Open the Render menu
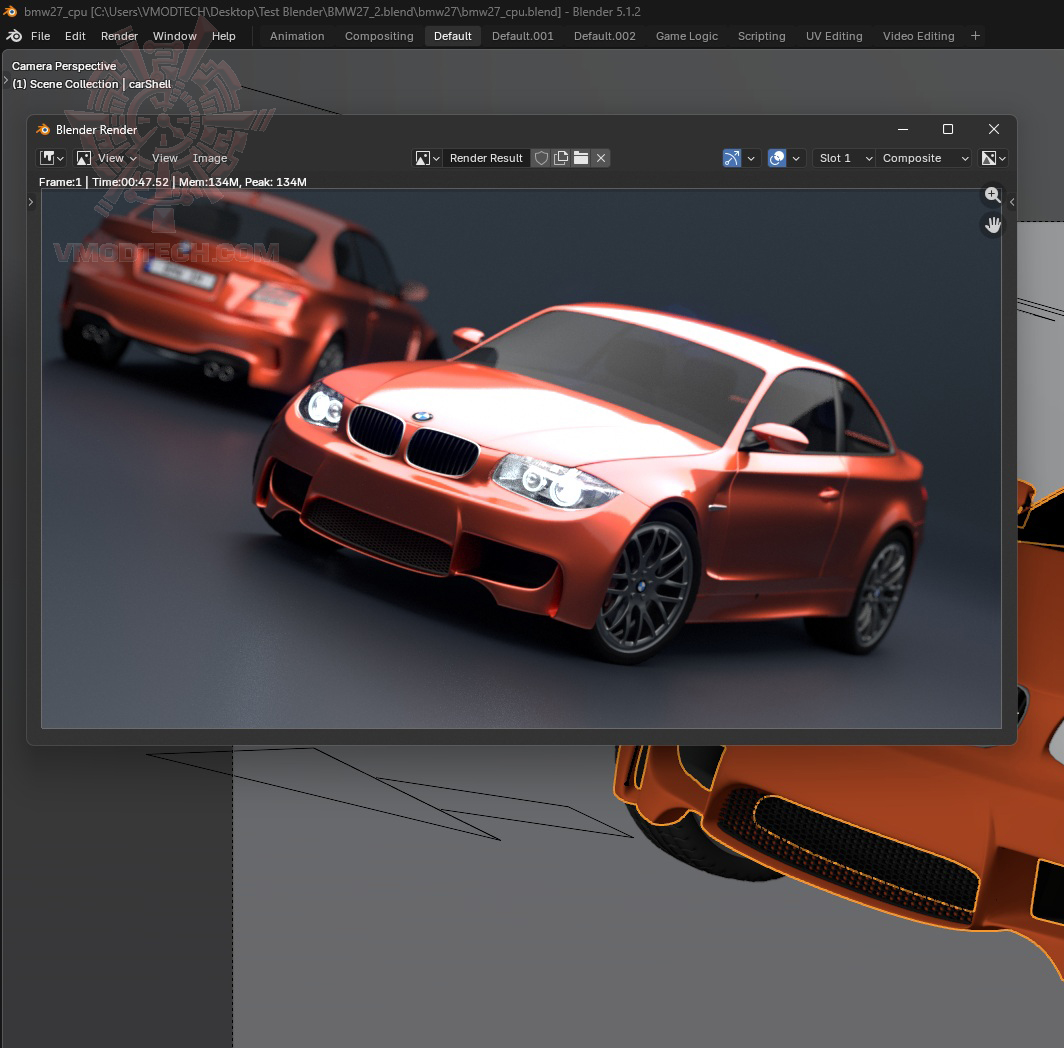This screenshot has width=1064, height=1048. [119, 36]
